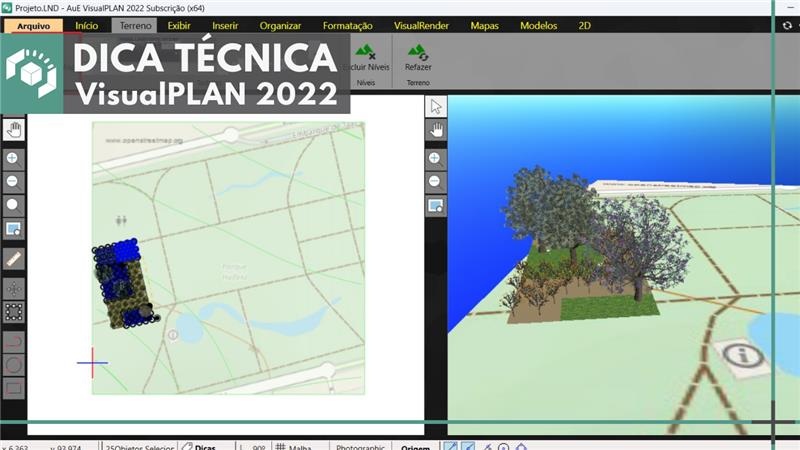Toggle Dicas in the status bar
The height and width of the screenshot is (450, 800).
pyautogui.click(x=199, y=446)
